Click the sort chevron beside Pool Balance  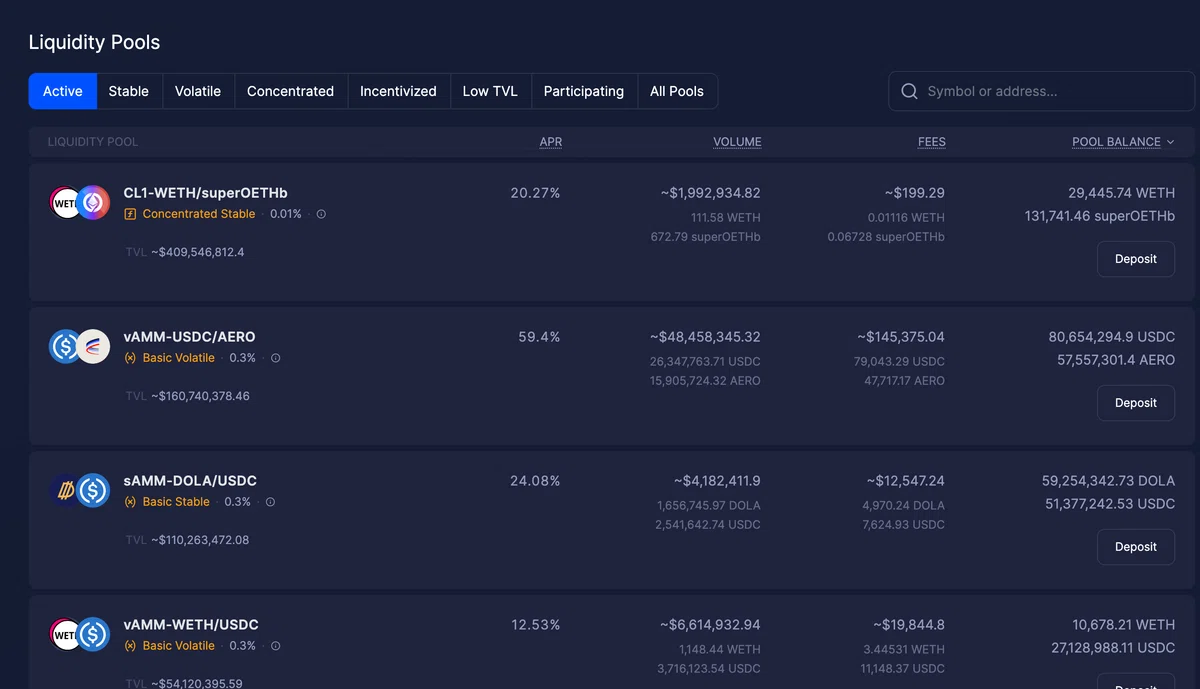point(1170,142)
